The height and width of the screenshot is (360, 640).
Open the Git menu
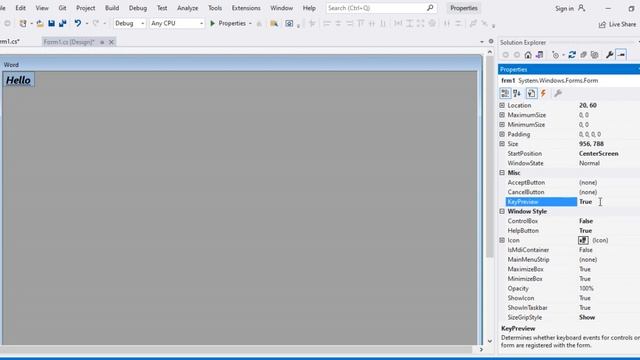tap(62, 8)
